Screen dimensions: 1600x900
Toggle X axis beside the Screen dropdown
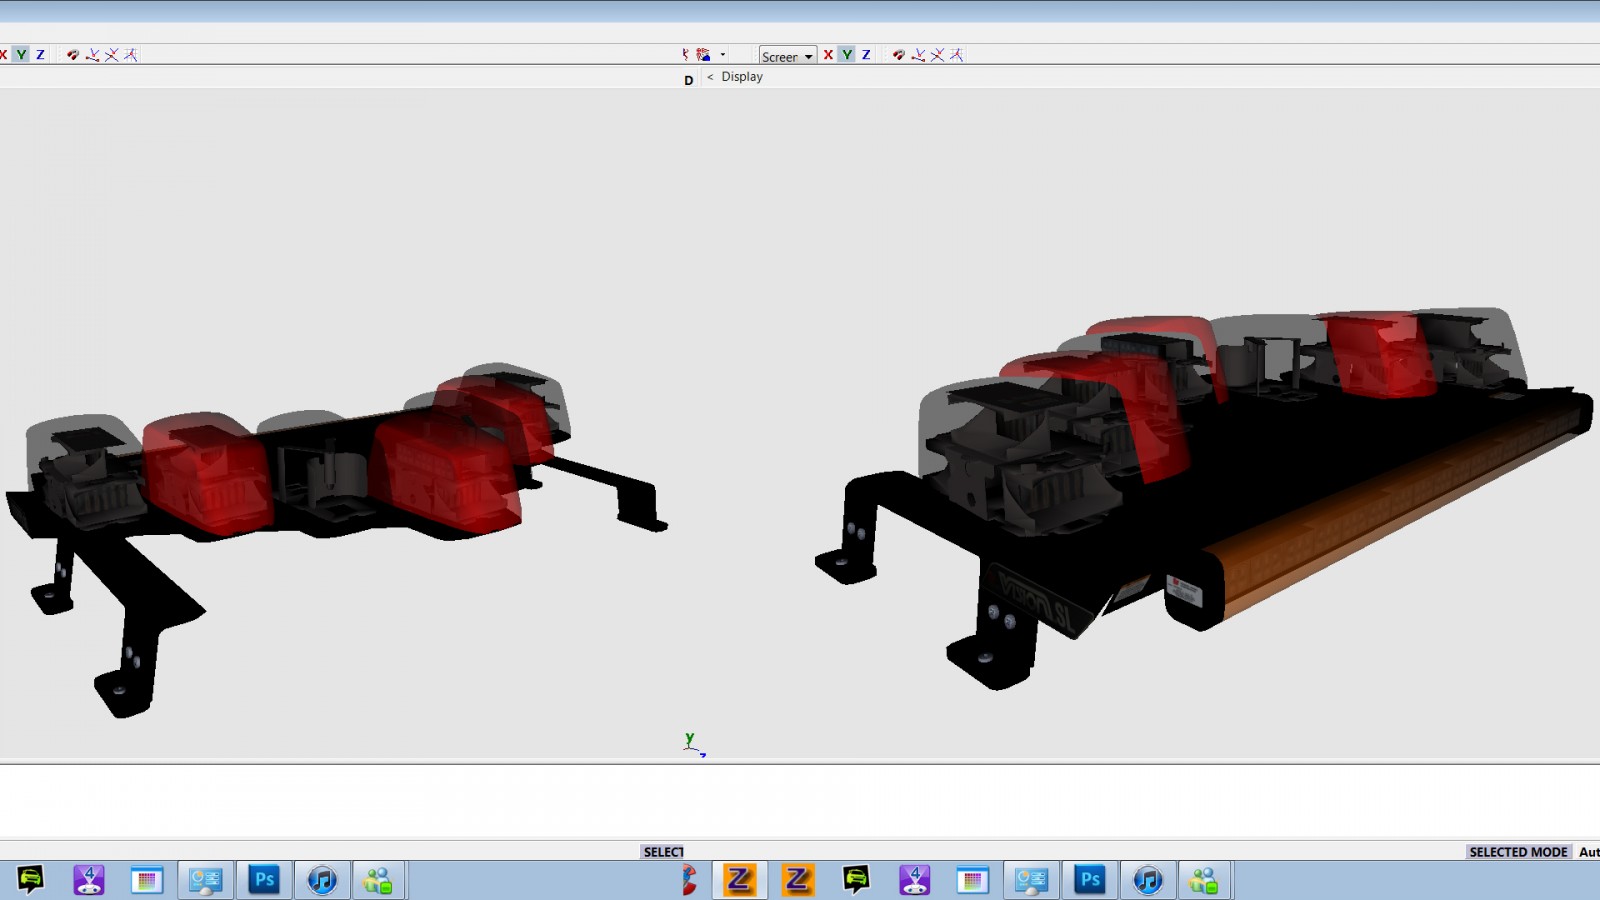828,55
